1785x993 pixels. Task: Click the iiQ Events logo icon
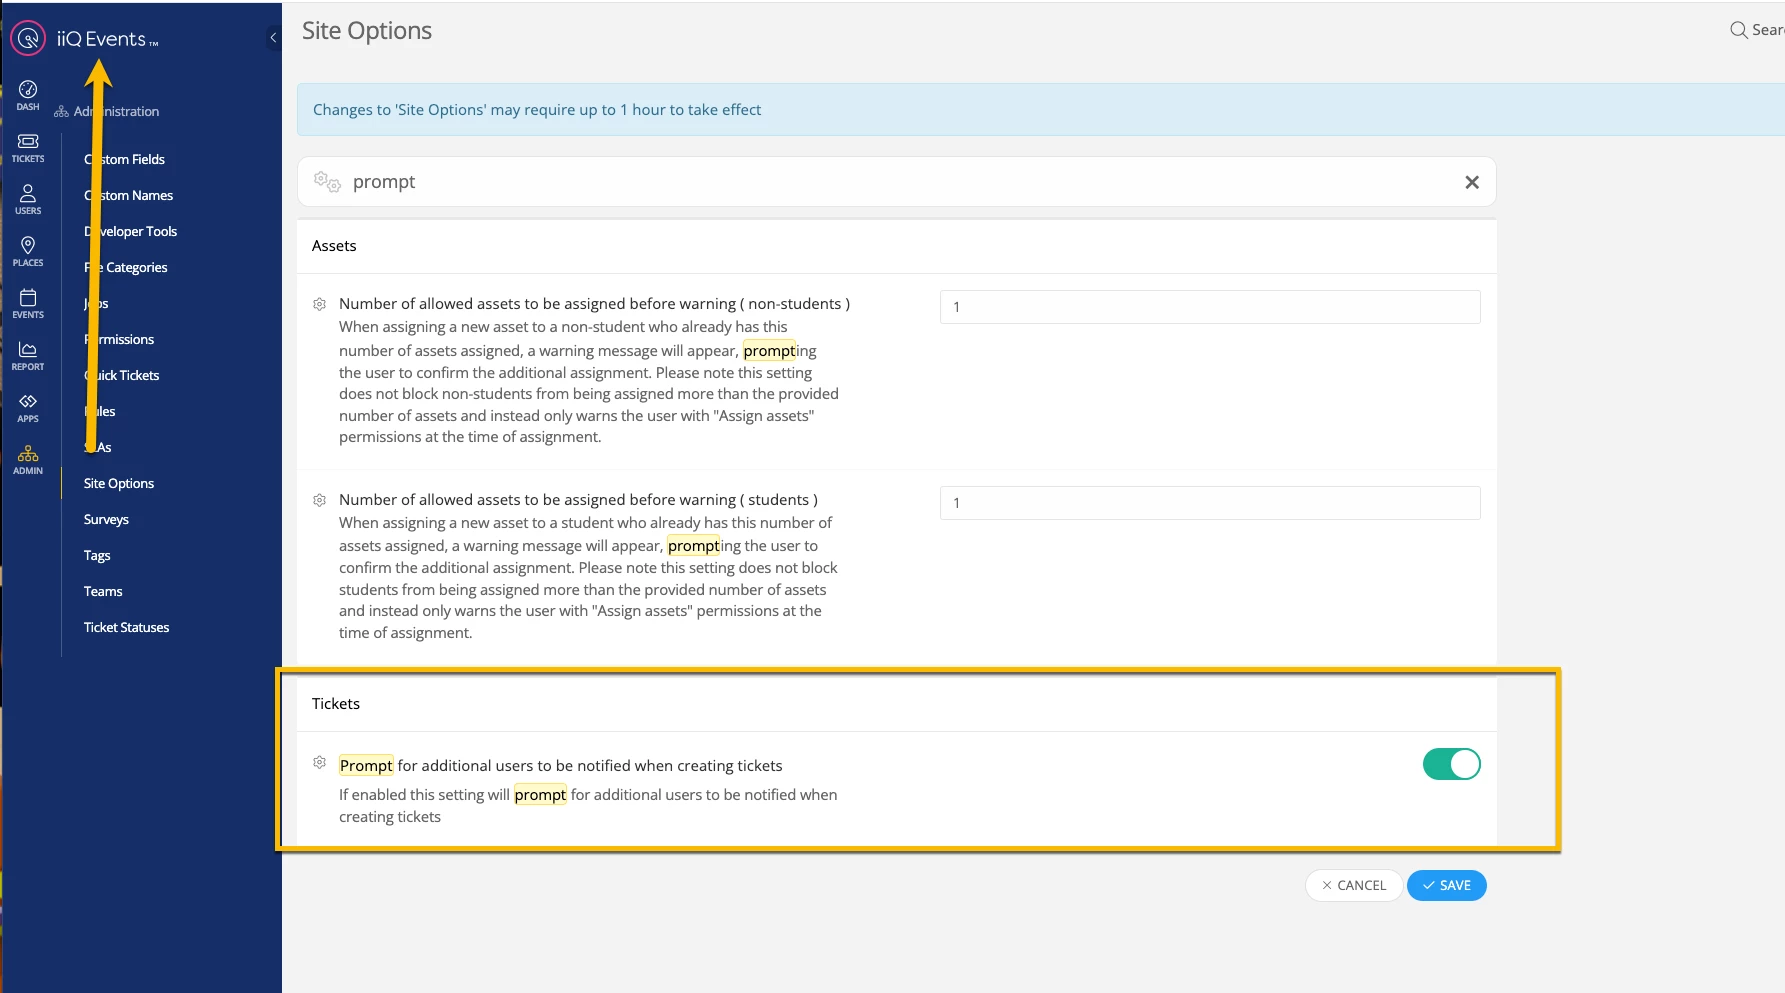[x=28, y=38]
